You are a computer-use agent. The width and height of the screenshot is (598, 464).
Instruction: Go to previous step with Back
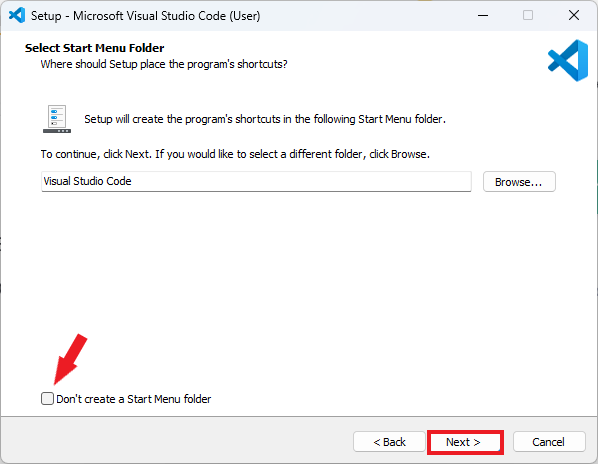coord(389,442)
